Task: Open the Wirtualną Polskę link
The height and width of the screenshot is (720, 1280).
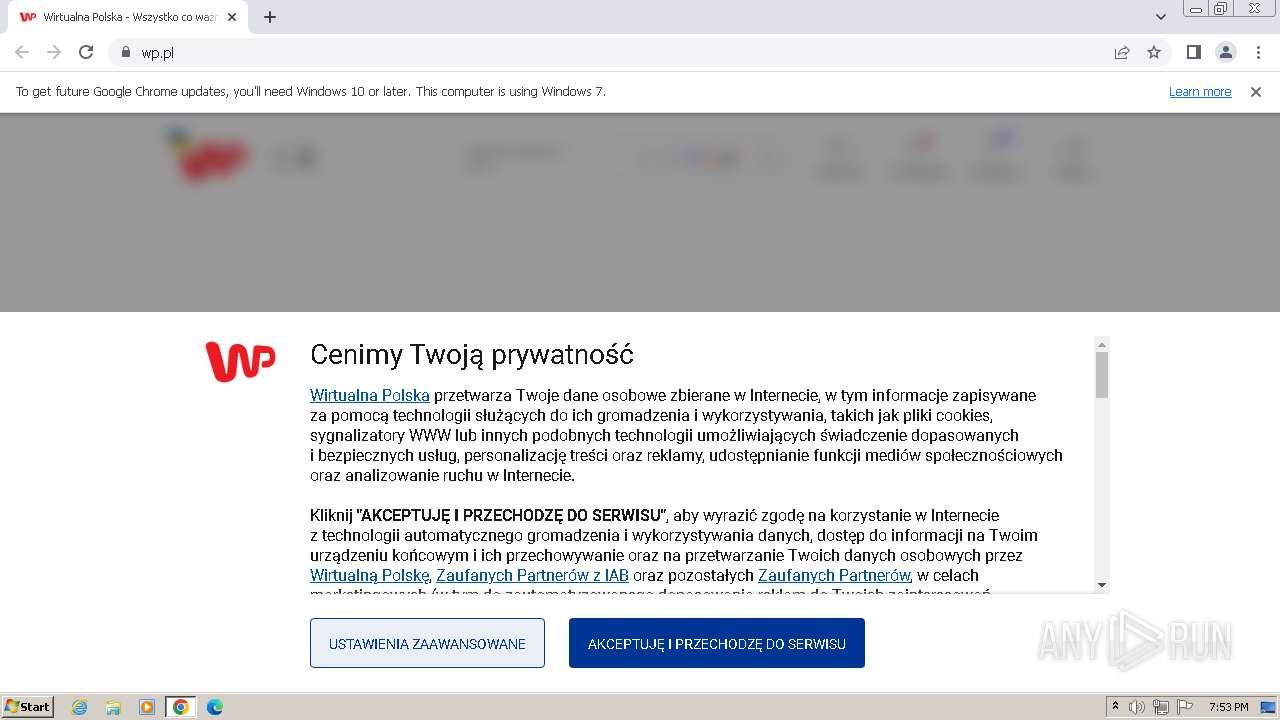Action: 370,575
